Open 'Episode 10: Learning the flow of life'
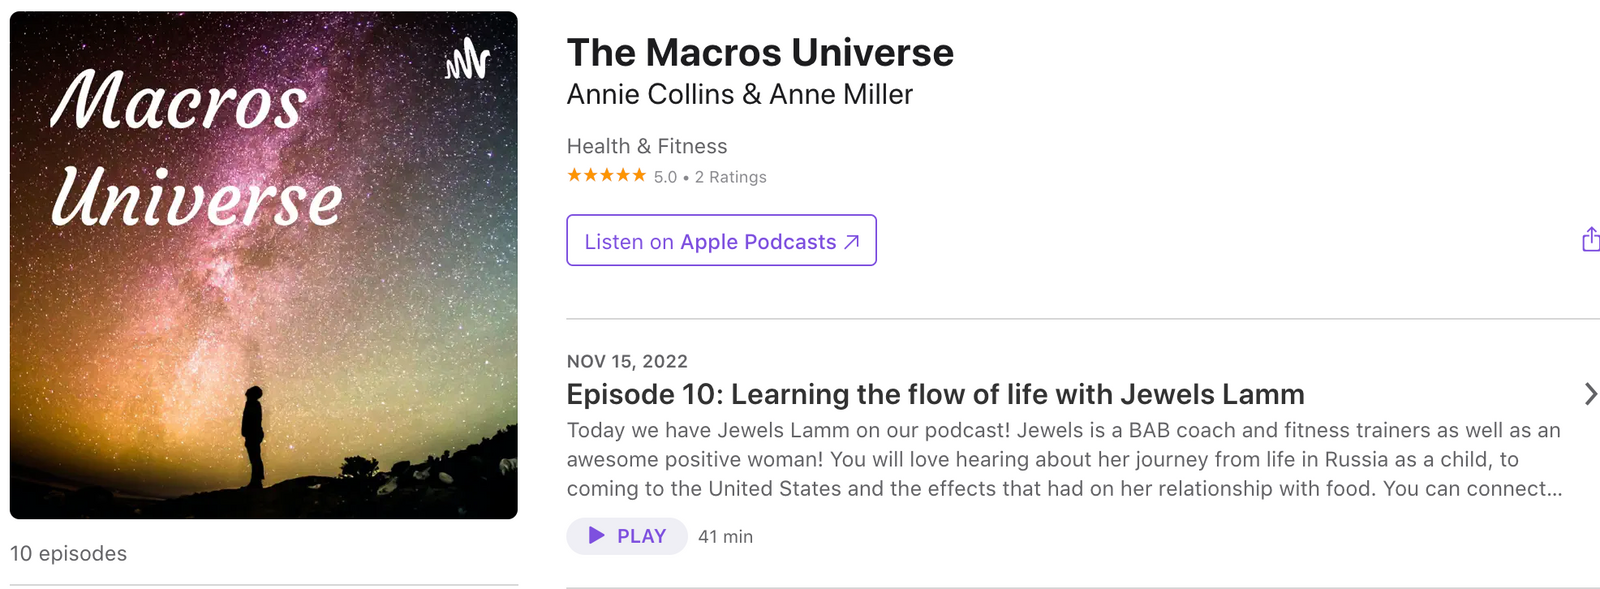The height and width of the screenshot is (589, 1600). 935,394
